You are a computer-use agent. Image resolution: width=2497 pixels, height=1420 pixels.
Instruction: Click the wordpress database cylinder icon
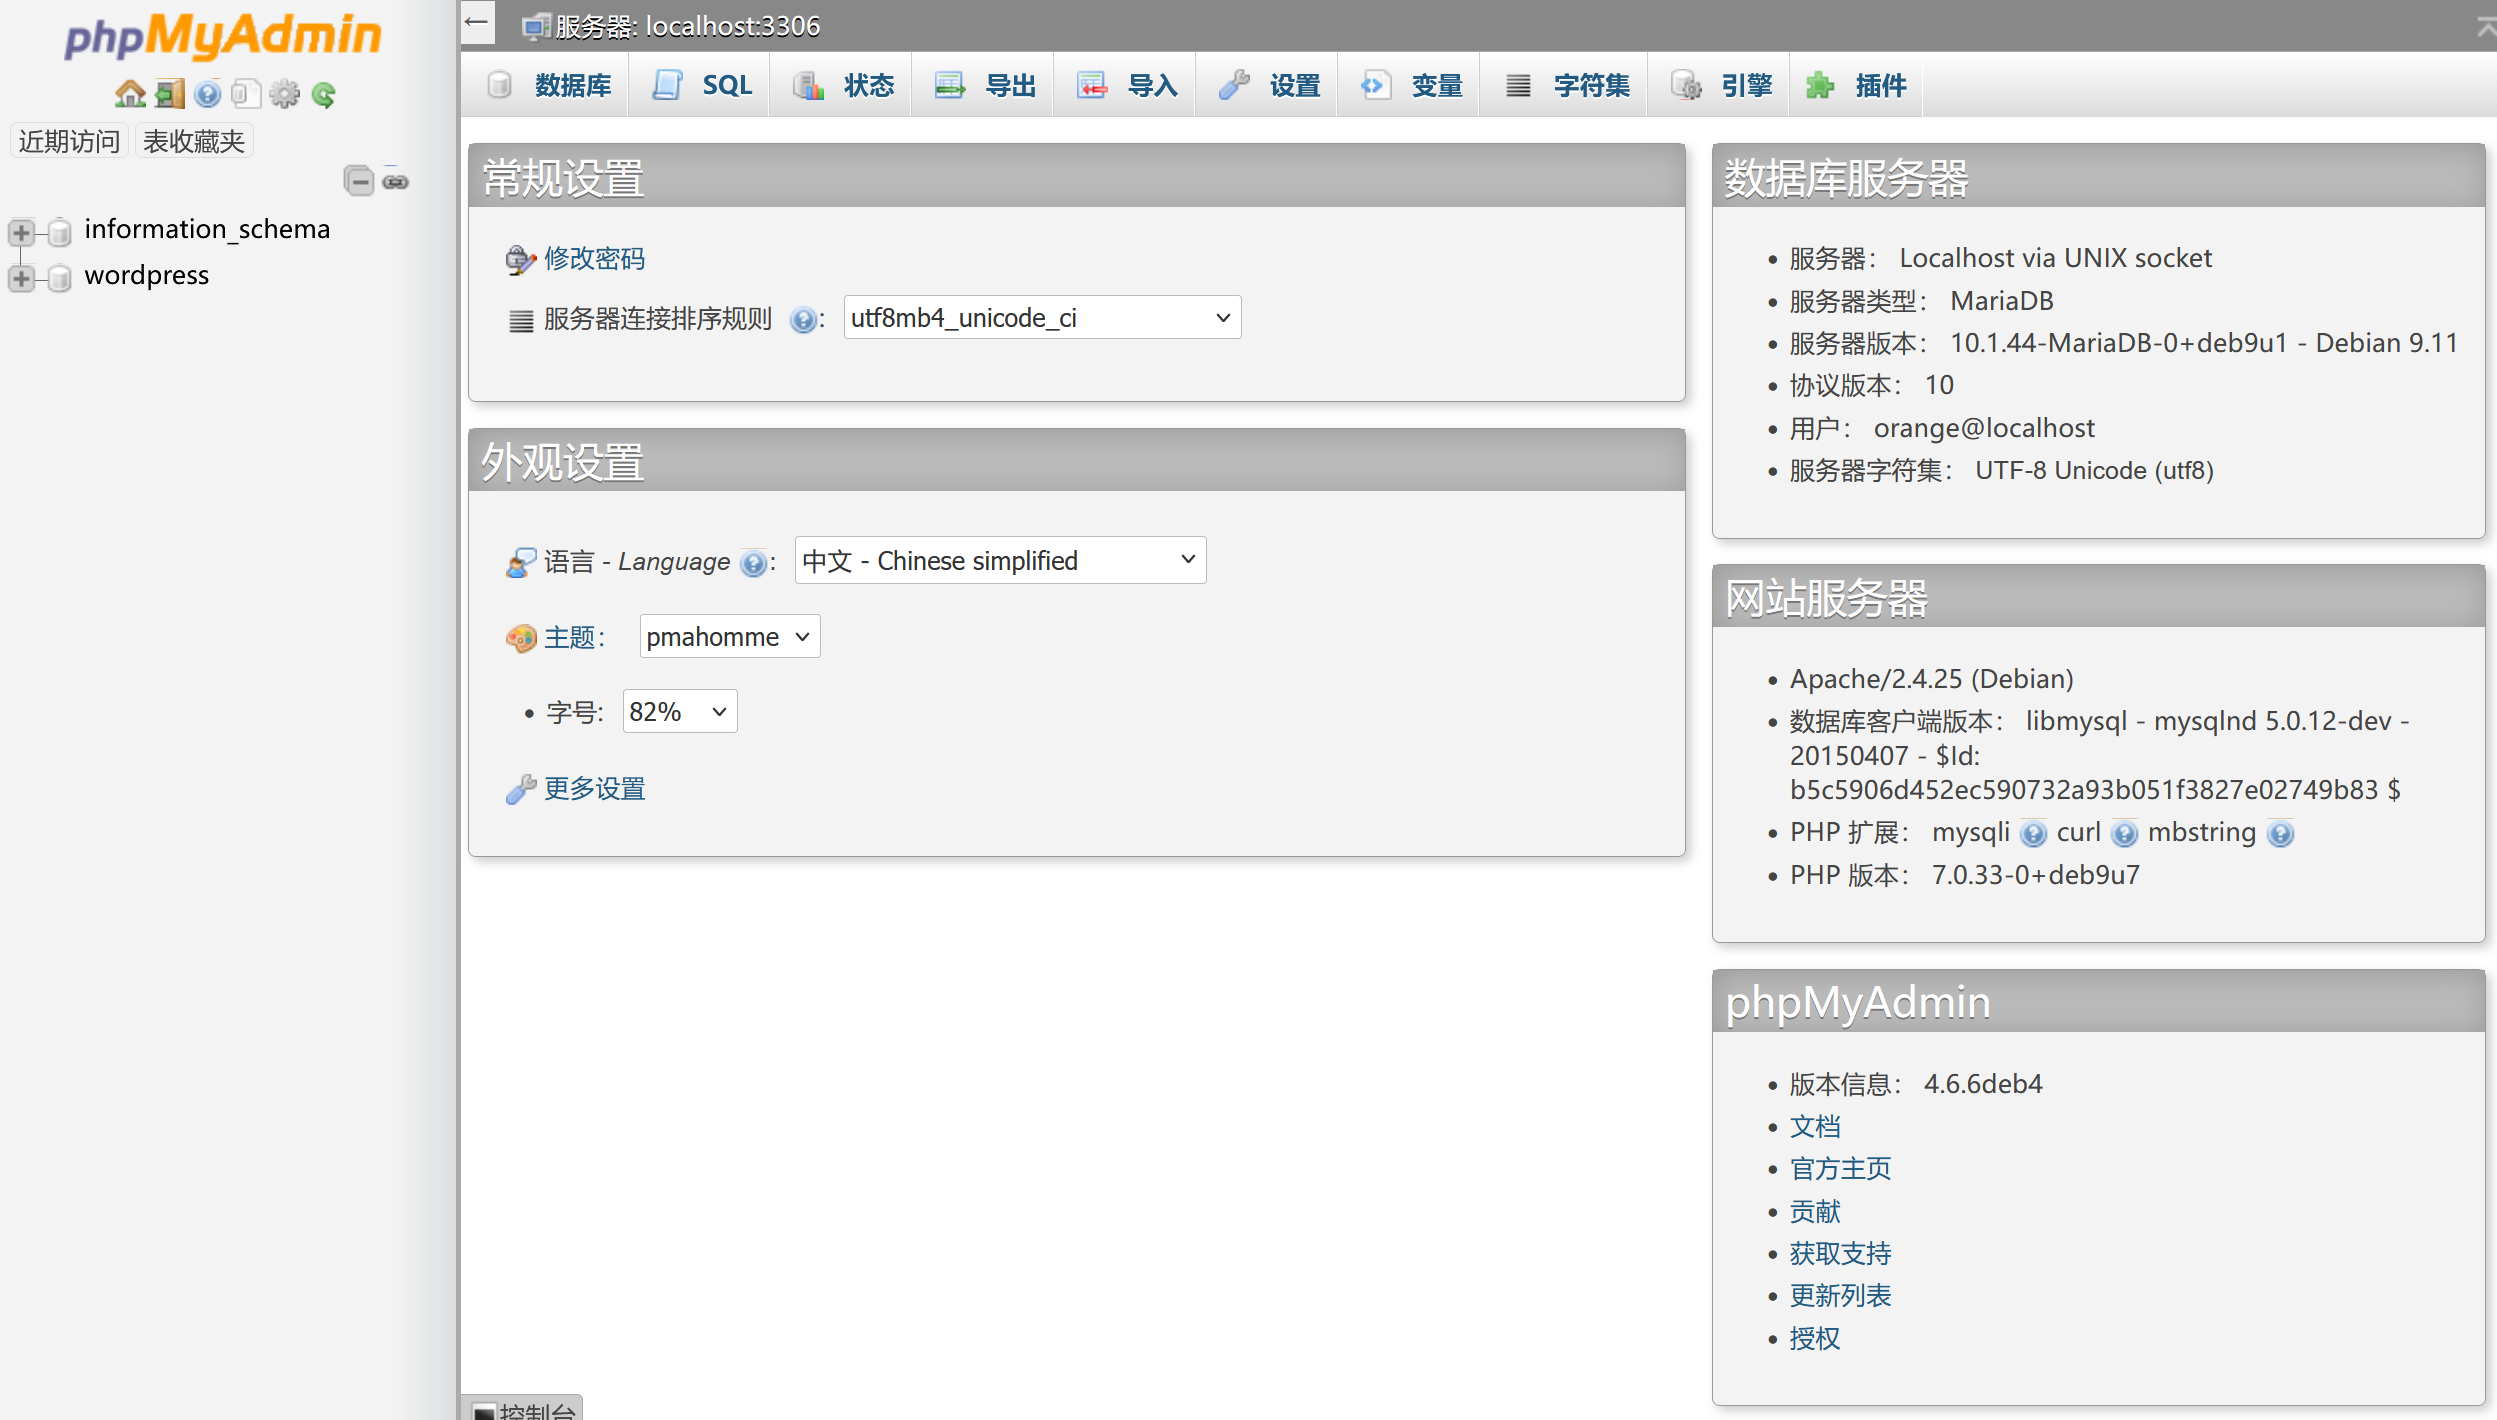tap(60, 277)
